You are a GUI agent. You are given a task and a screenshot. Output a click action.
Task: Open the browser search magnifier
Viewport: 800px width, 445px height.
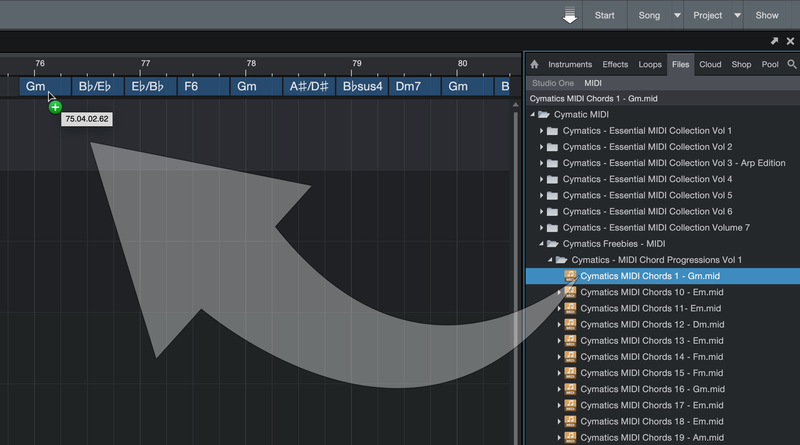[792, 64]
